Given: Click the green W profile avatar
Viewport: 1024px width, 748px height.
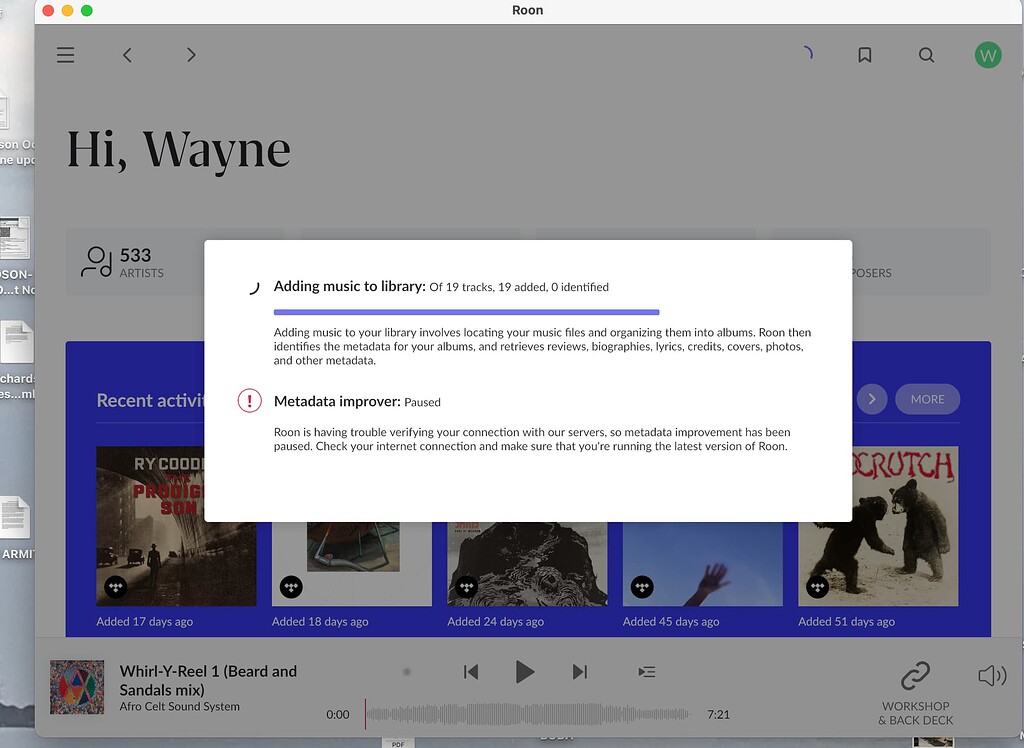Looking at the screenshot, I should pos(987,55).
